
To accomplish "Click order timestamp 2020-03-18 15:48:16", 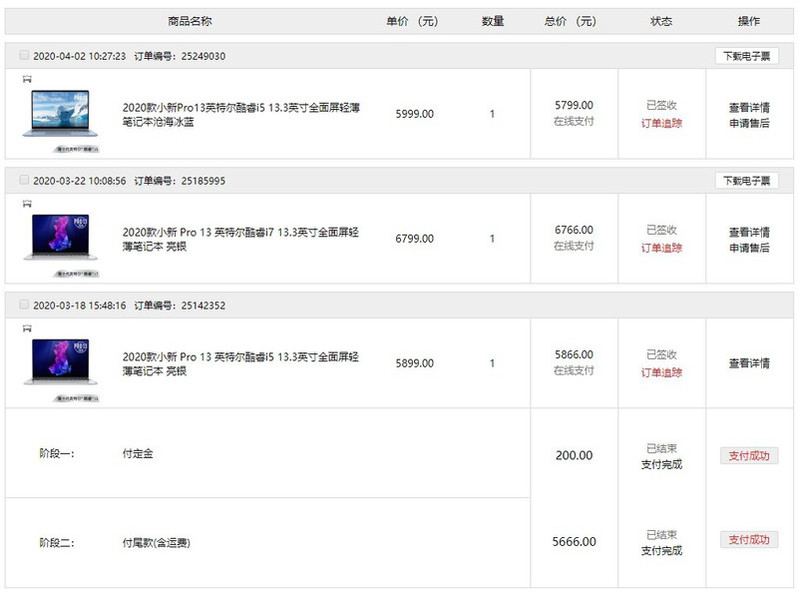I will 79,306.
